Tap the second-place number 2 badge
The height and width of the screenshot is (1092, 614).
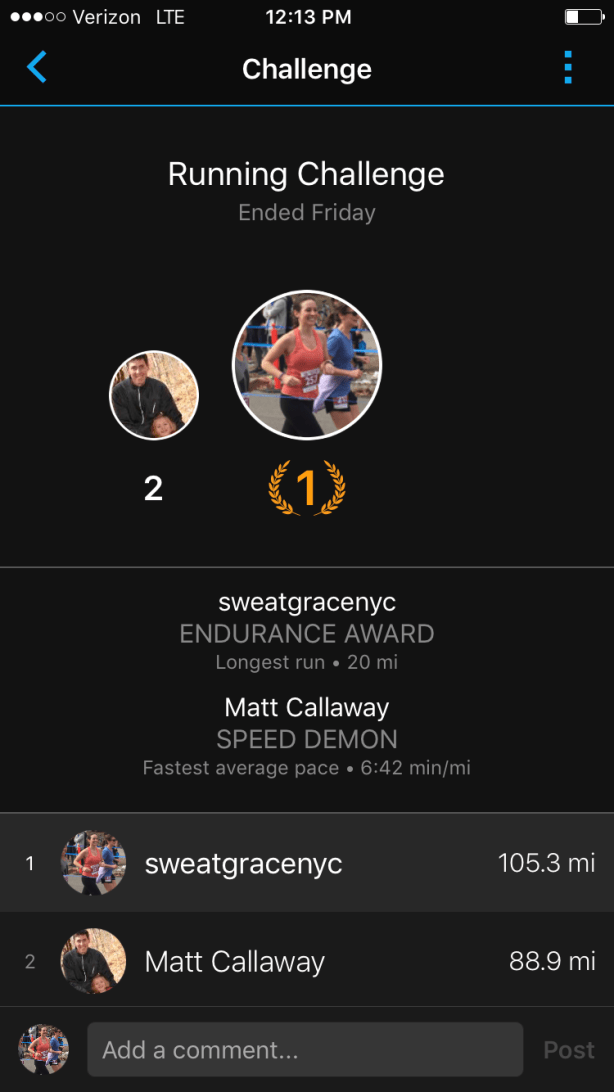click(153, 489)
